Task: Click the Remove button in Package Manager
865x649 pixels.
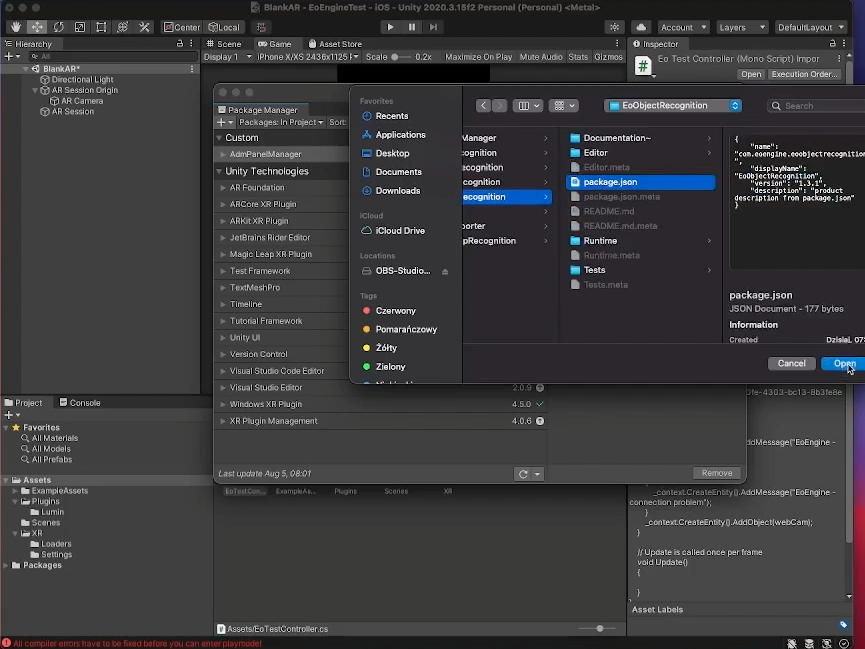Action: (716, 472)
